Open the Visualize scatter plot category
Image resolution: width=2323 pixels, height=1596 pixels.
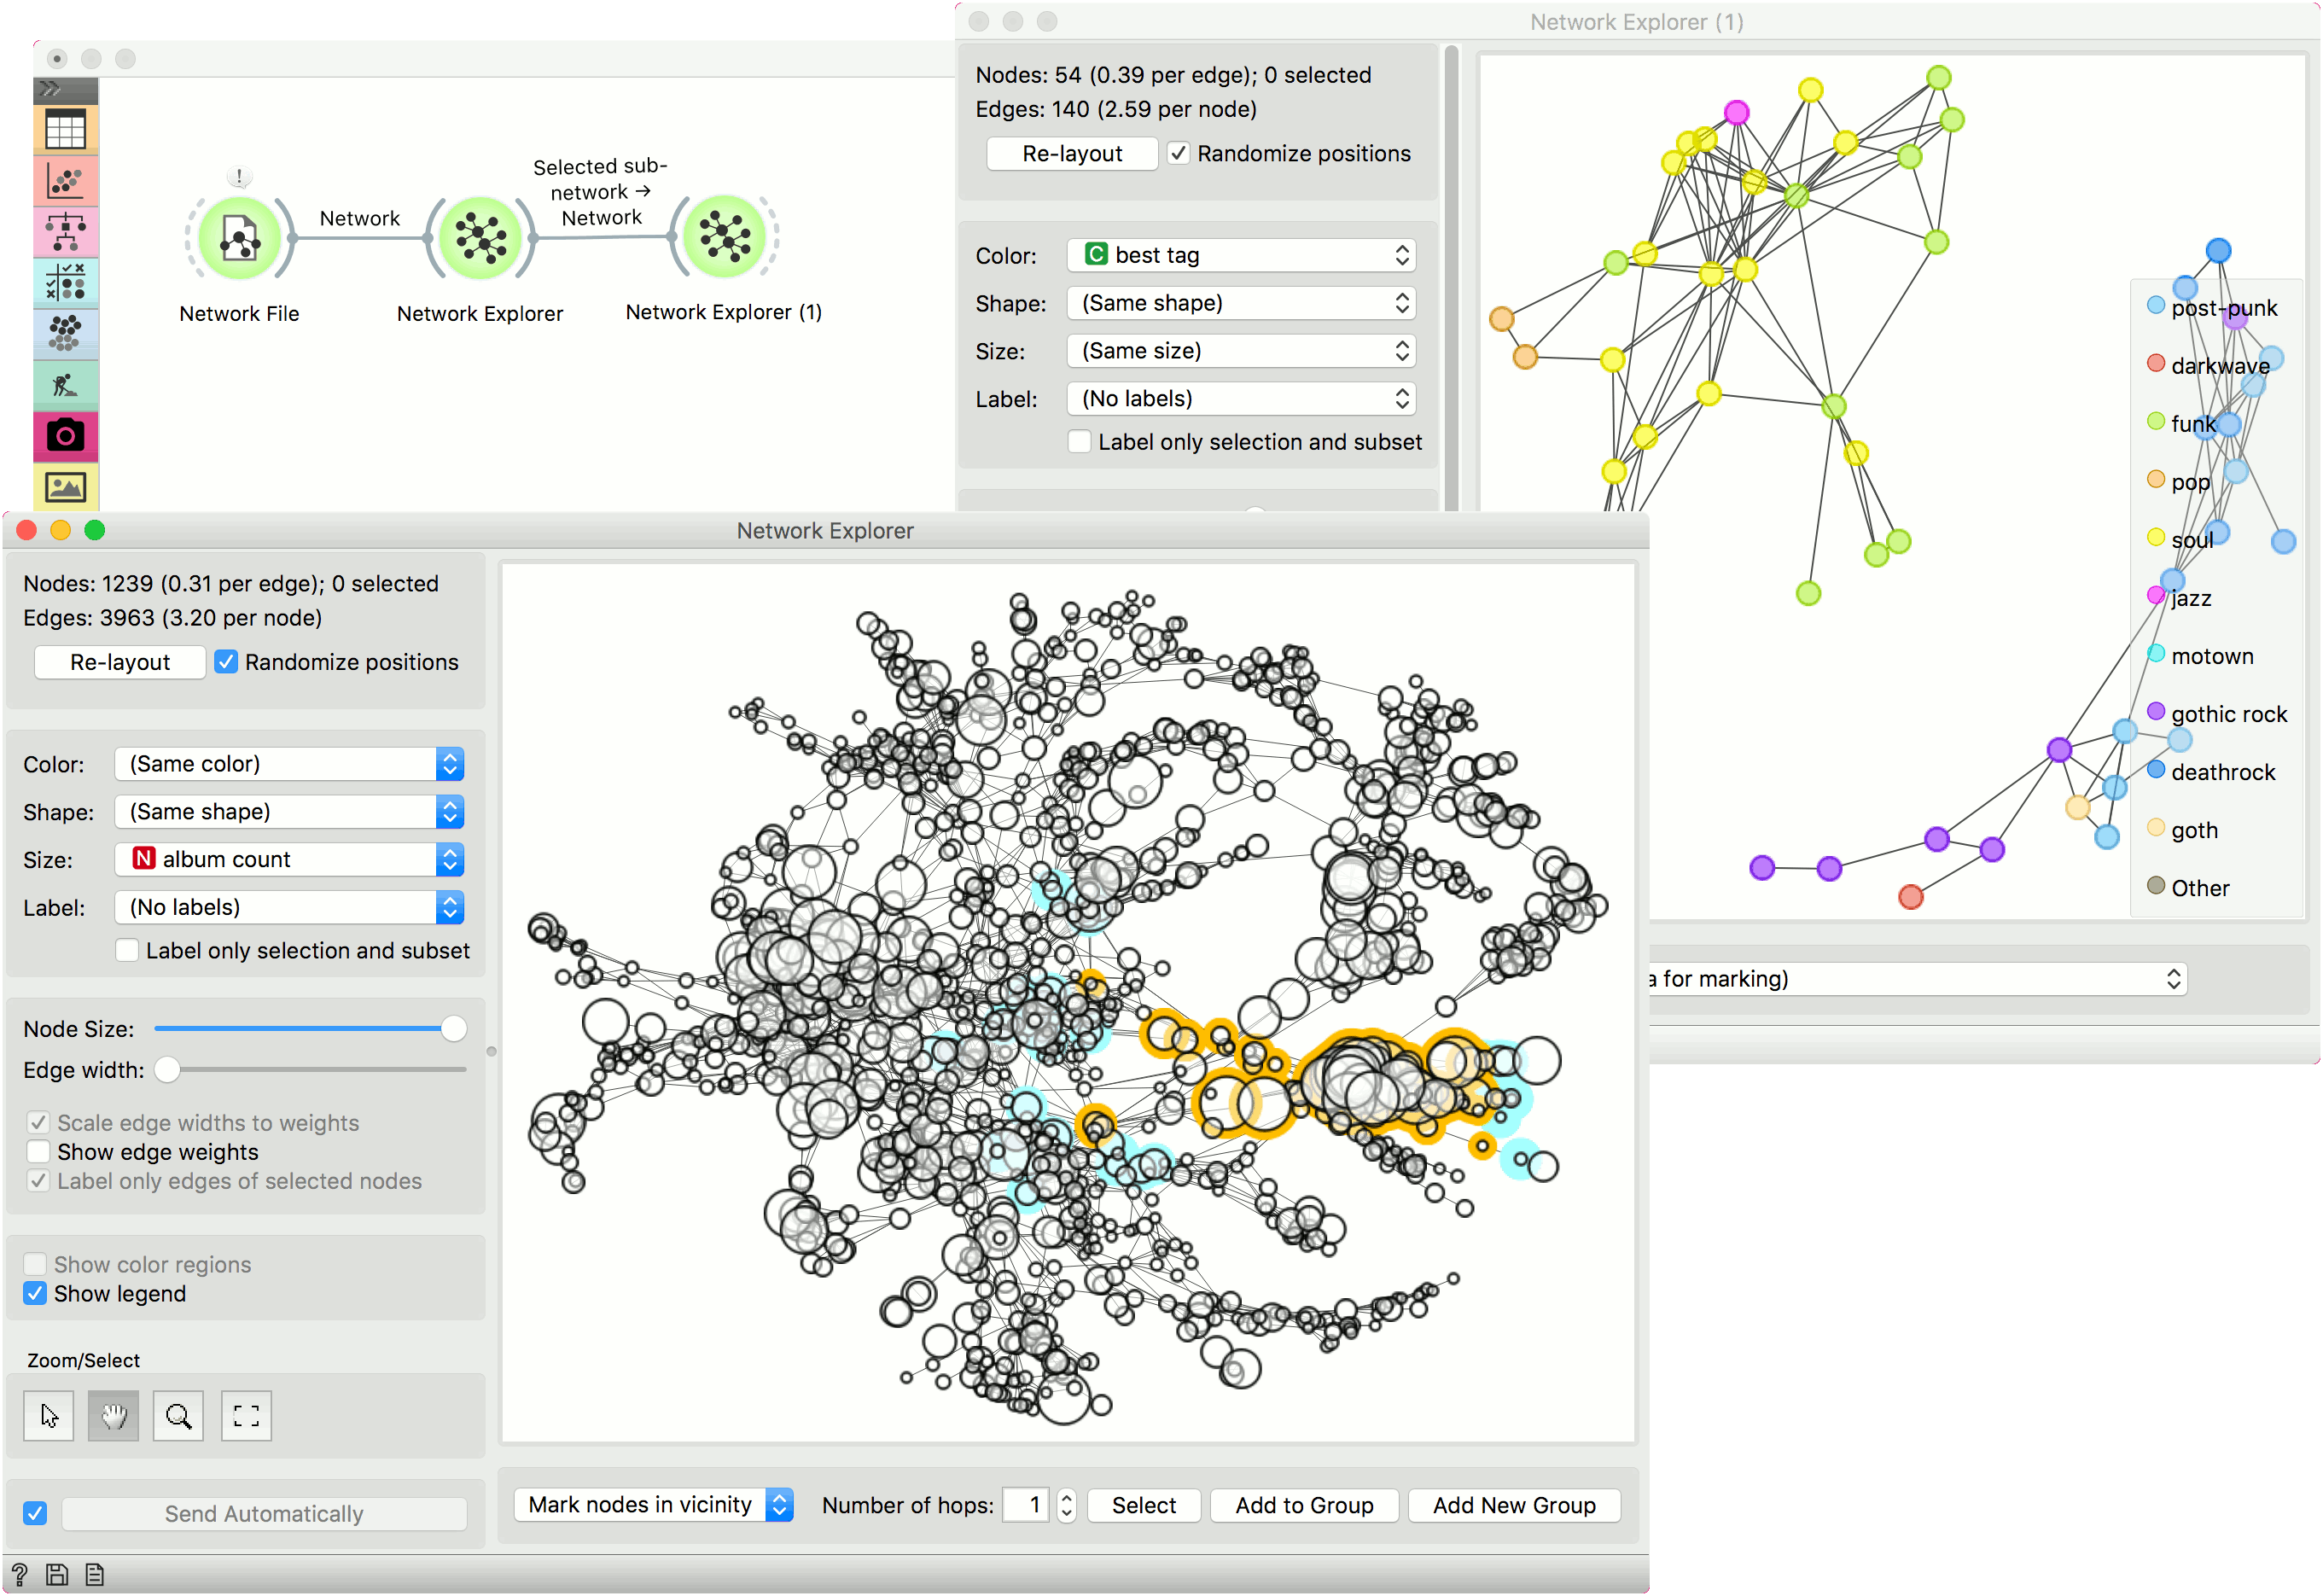(65, 182)
